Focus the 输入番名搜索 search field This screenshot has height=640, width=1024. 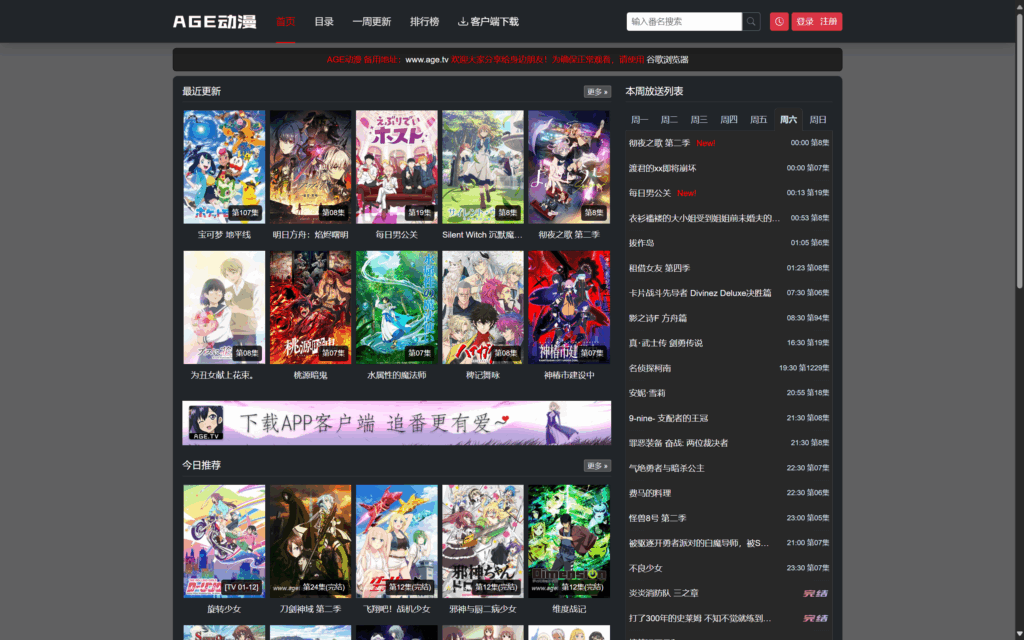tap(684, 22)
